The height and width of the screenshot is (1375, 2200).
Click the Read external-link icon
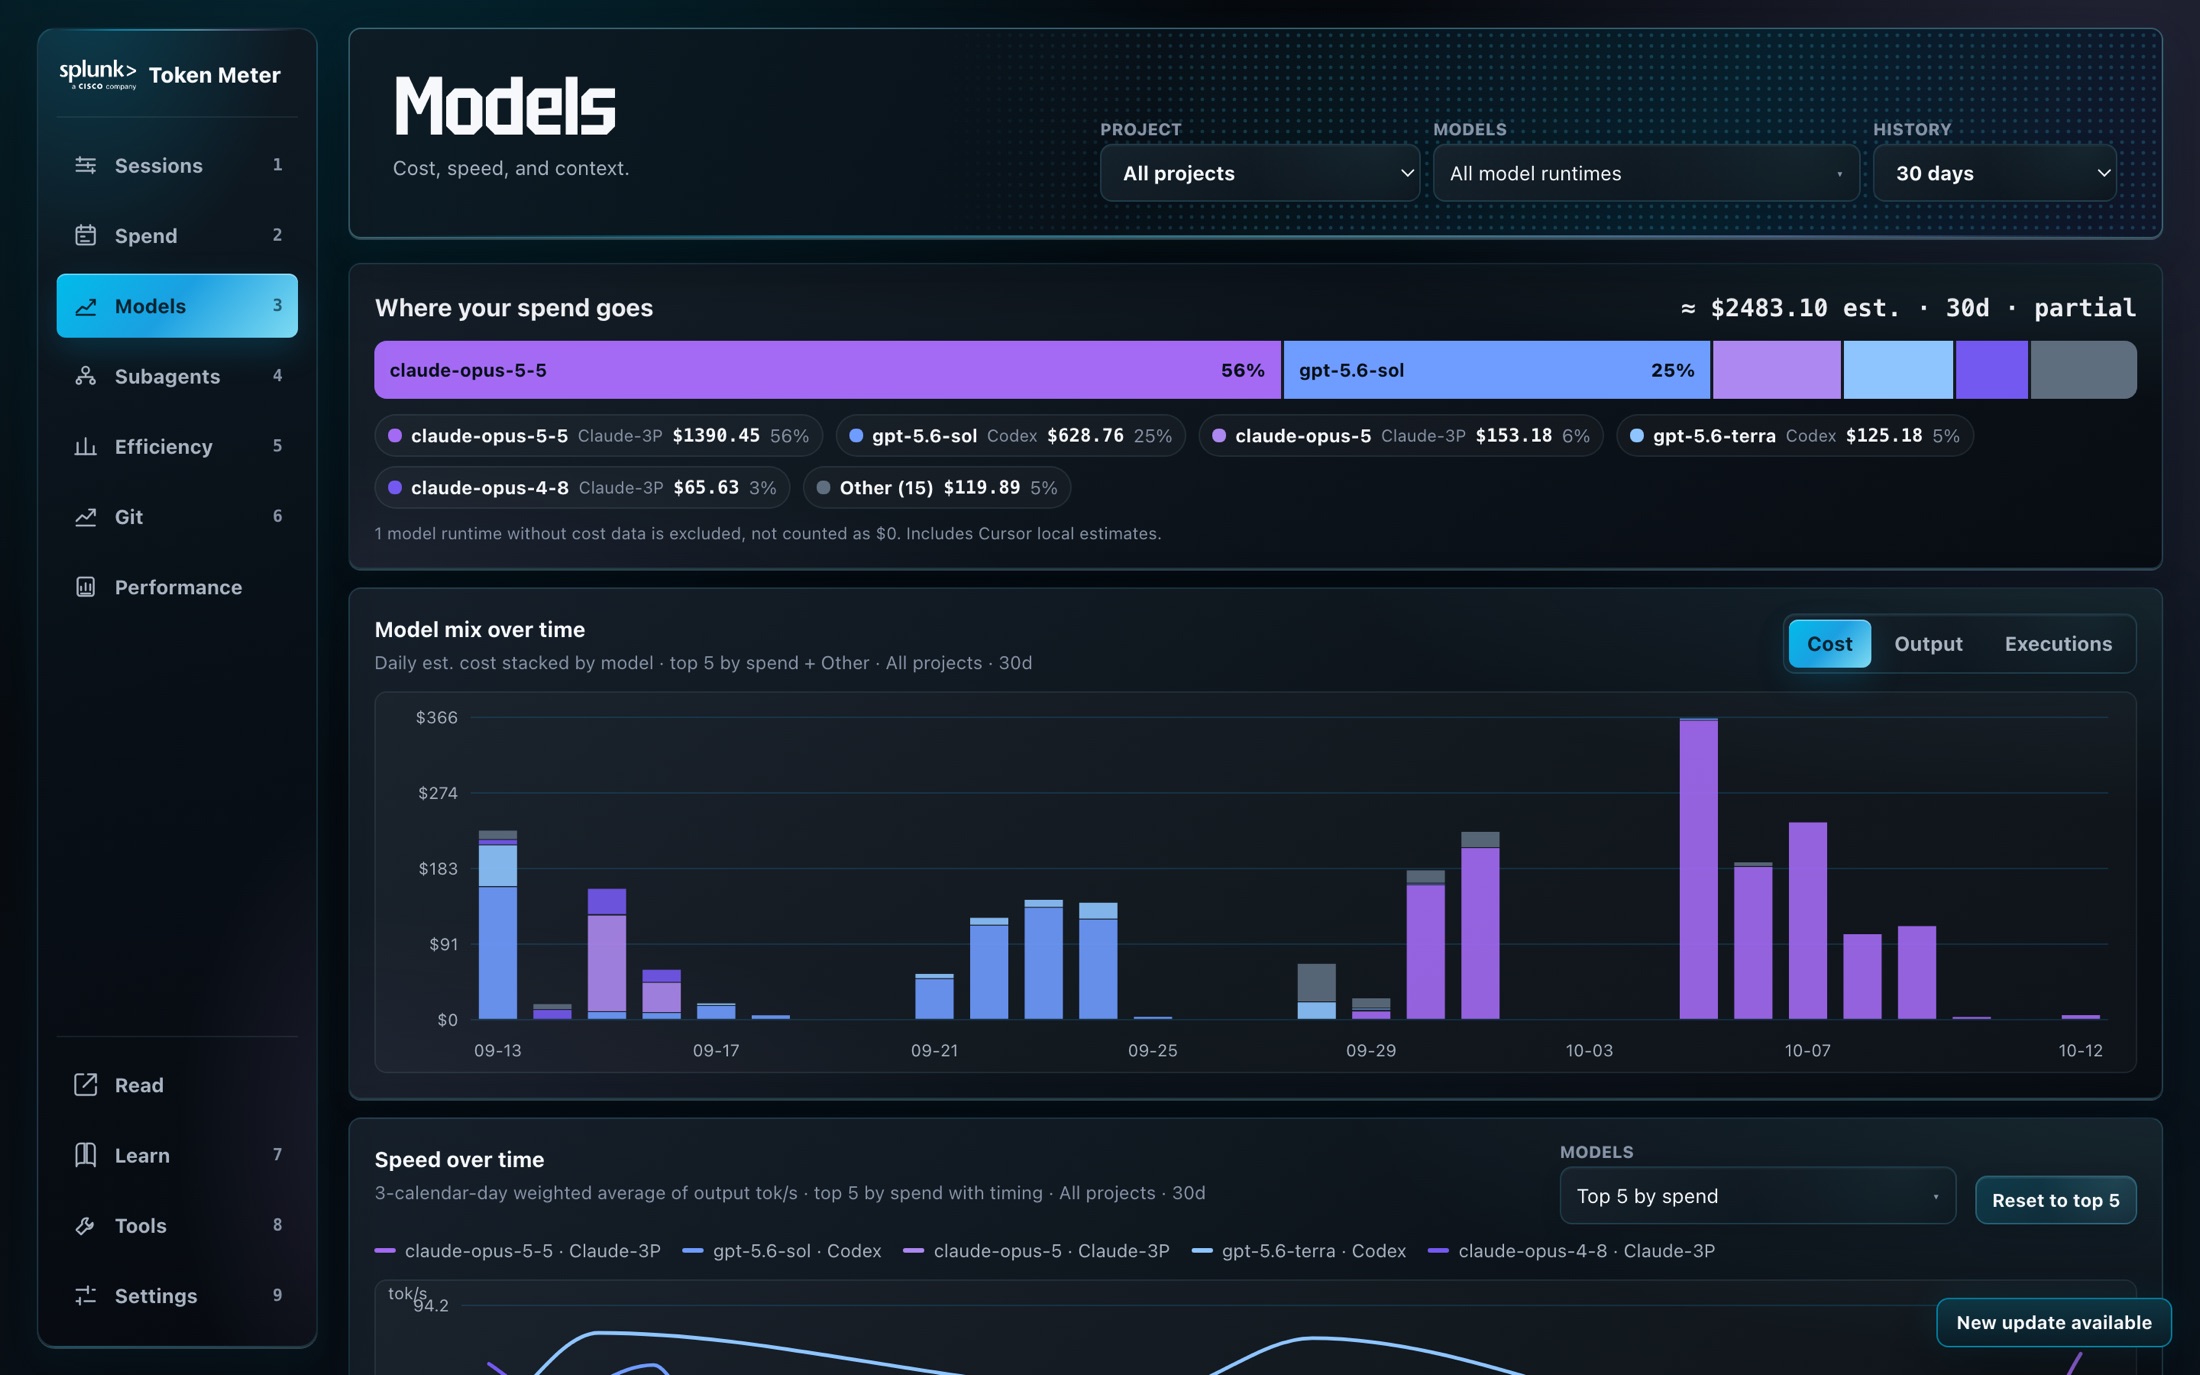pyautogui.click(x=86, y=1084)
